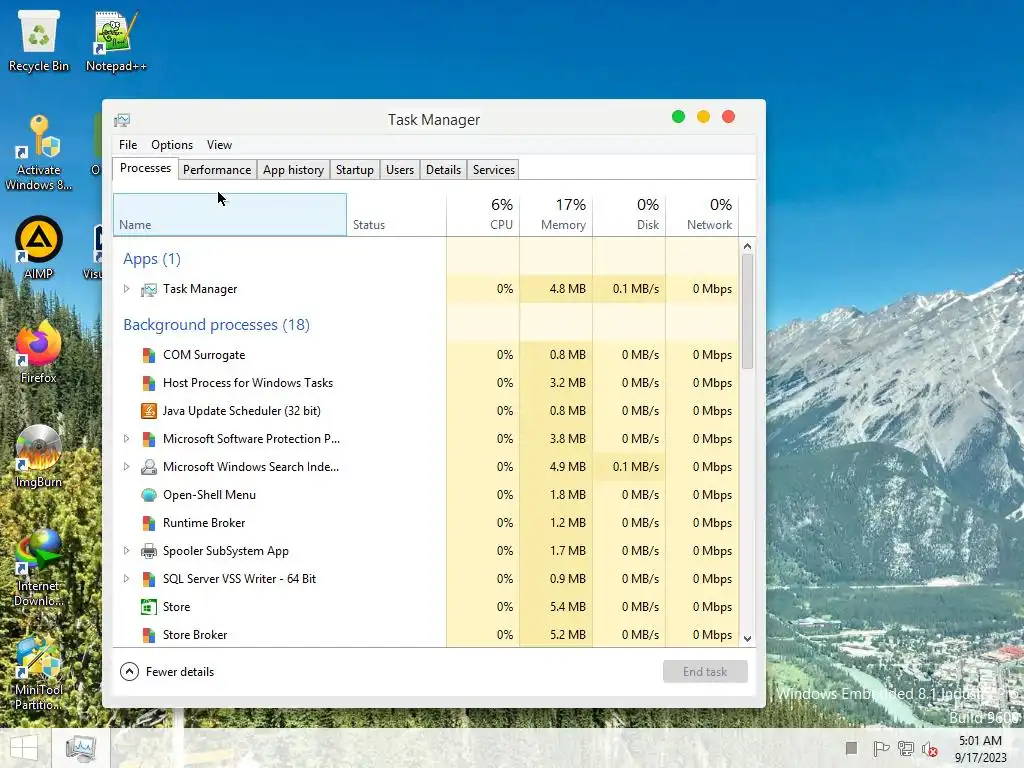
Task: Open the Recycle Bin desktop icon
Action: coord(39,40)
